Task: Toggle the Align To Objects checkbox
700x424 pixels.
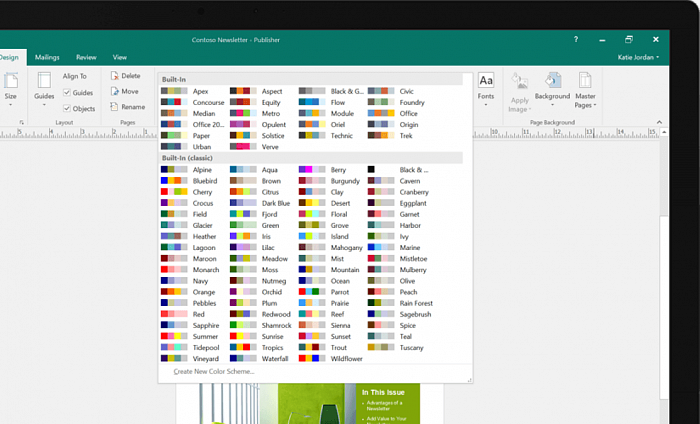Action: click(67, 108)
